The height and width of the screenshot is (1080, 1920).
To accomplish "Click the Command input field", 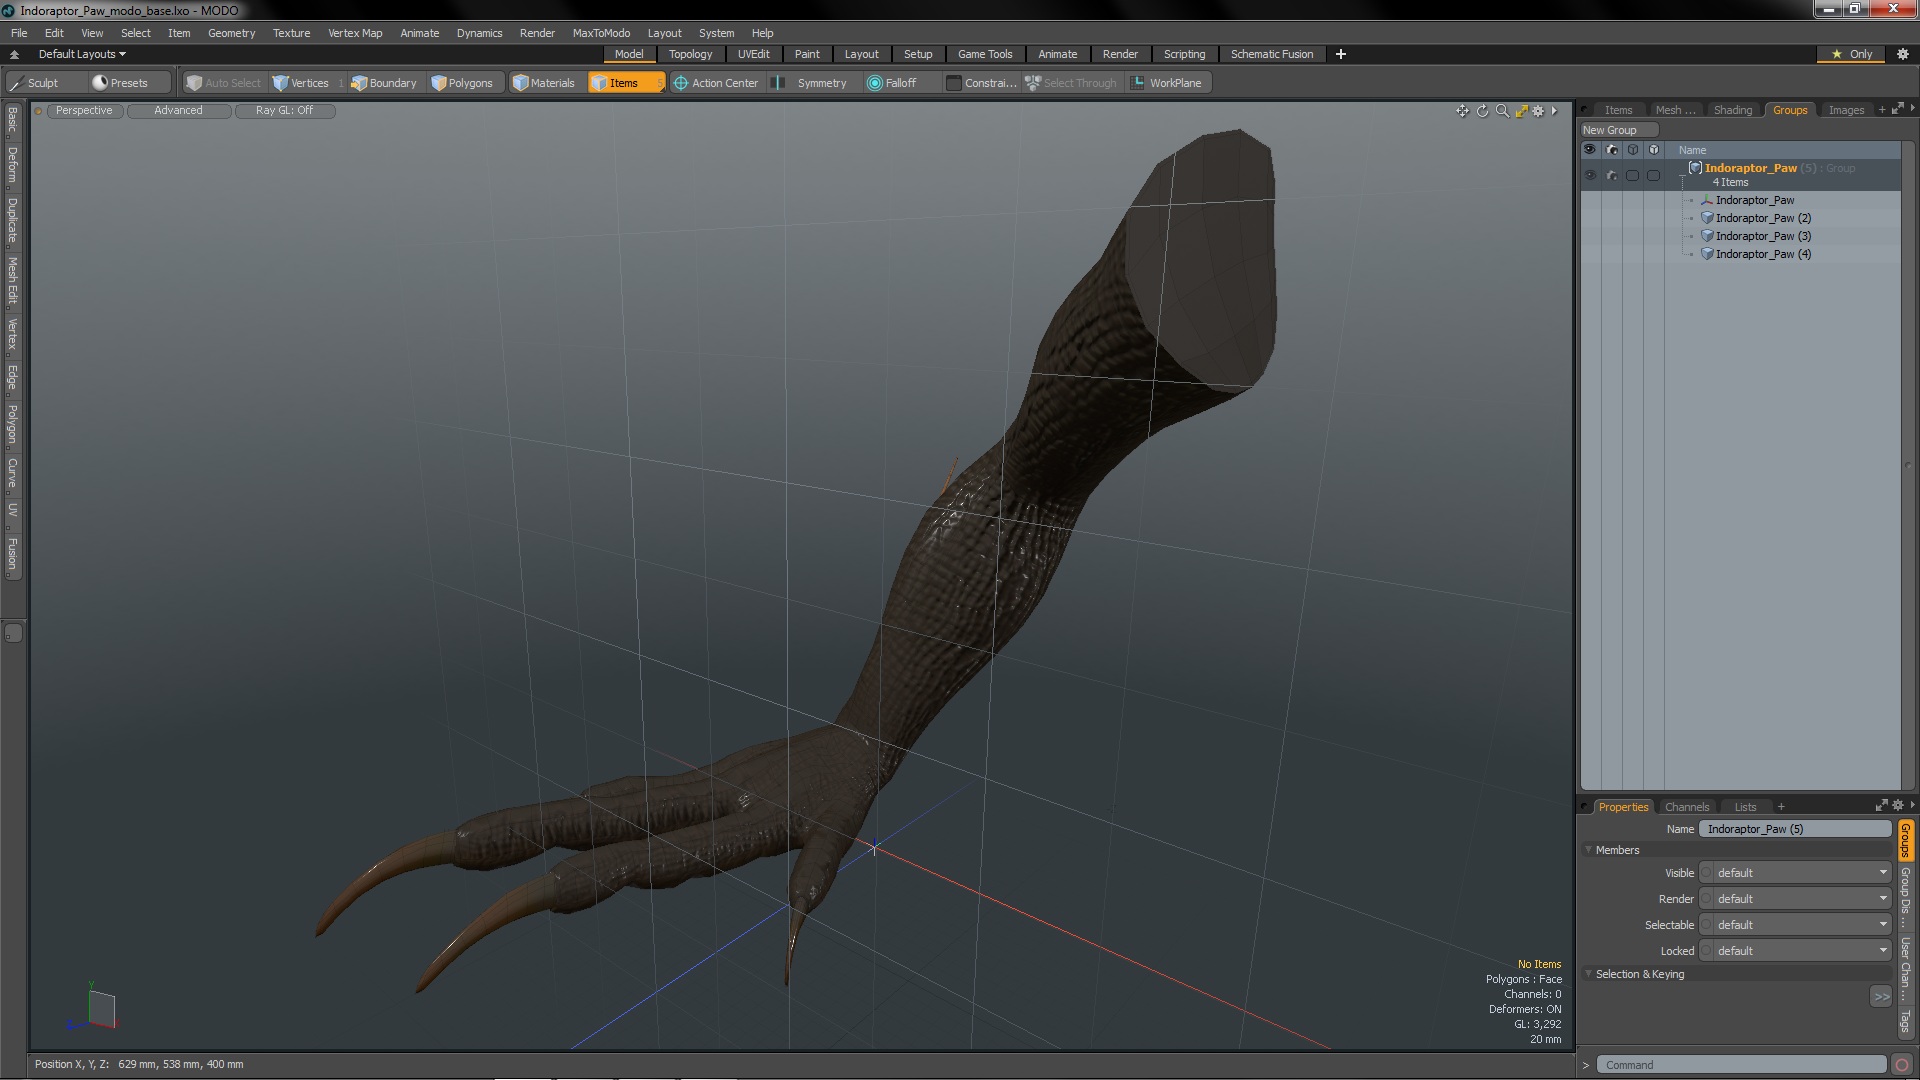I will click(x=1740, y=1065).
